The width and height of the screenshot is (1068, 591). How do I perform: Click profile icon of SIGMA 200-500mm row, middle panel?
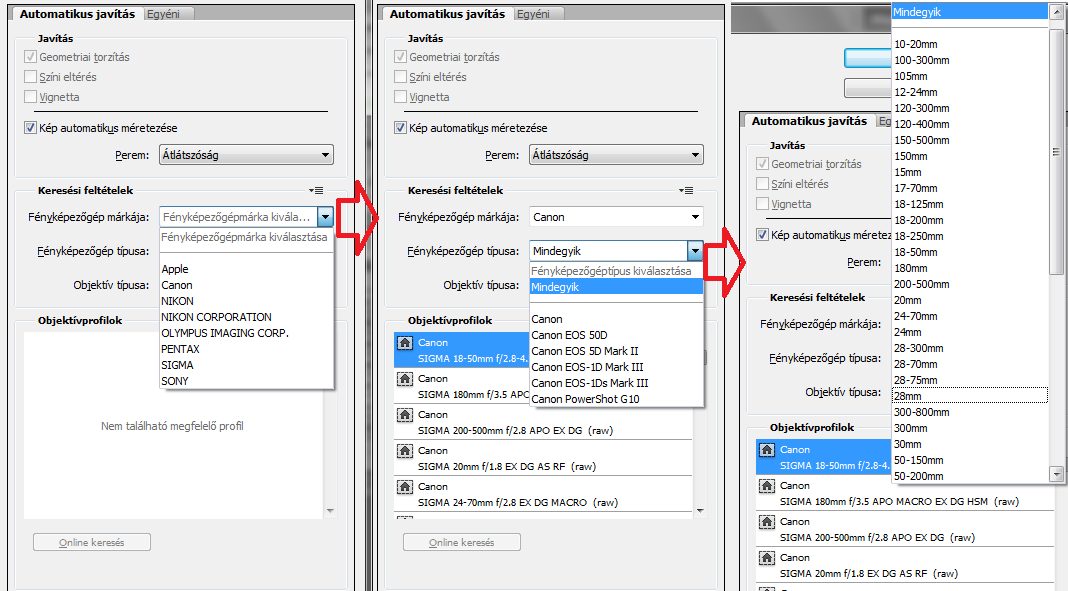(x=405, y=415)
